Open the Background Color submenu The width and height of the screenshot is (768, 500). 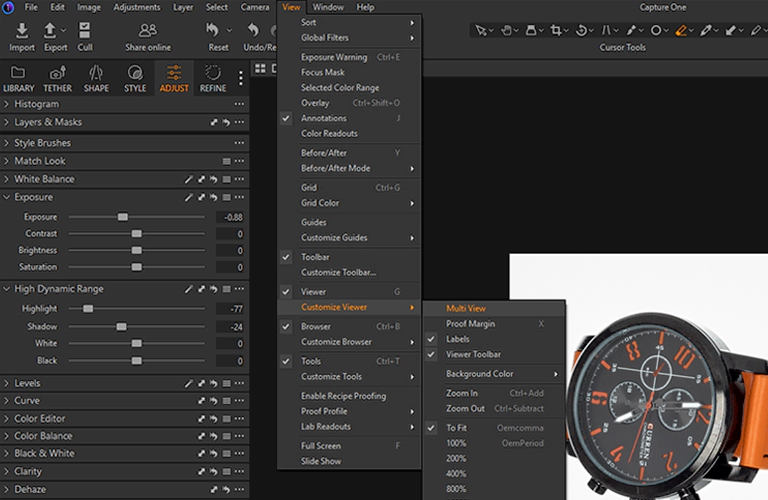click(480, 374)
